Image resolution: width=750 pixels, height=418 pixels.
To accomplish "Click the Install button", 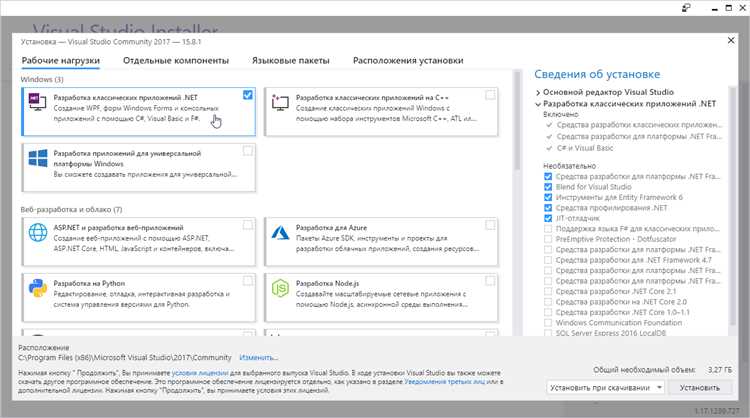I will 700,387.
